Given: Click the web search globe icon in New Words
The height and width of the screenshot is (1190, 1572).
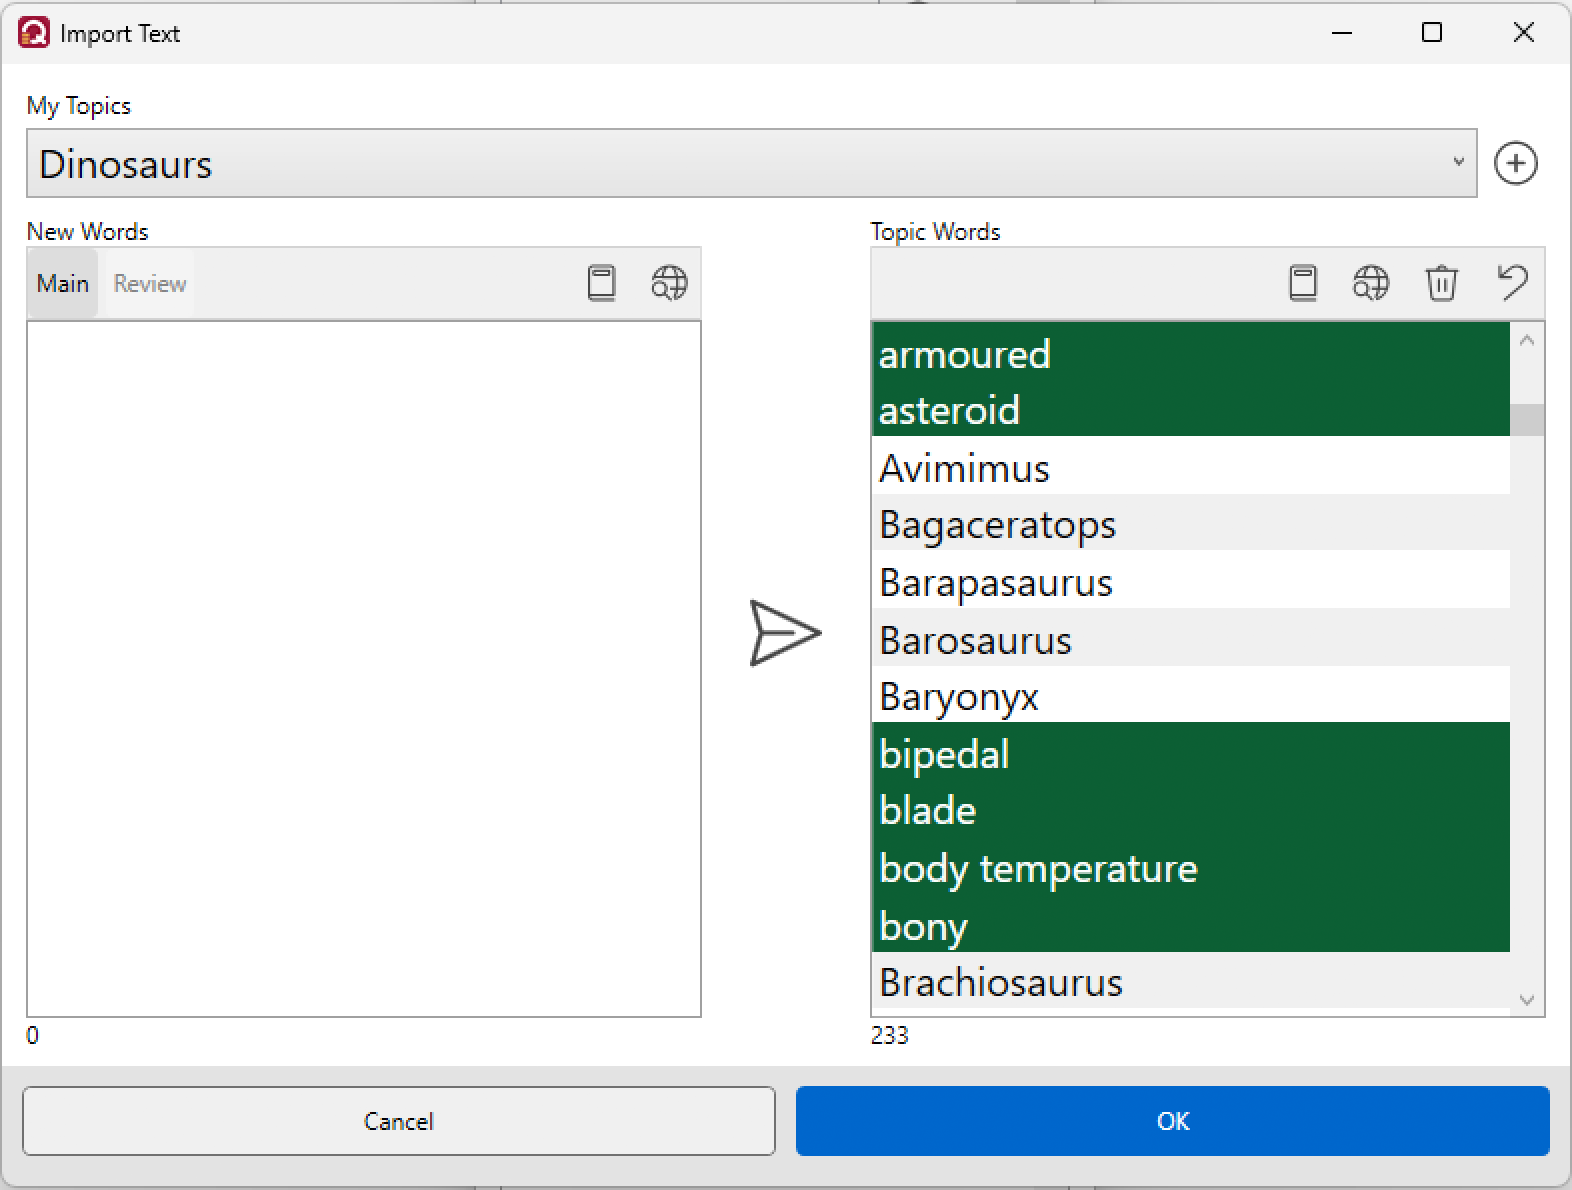Looking at the screenshot, I should pos(669,283).
